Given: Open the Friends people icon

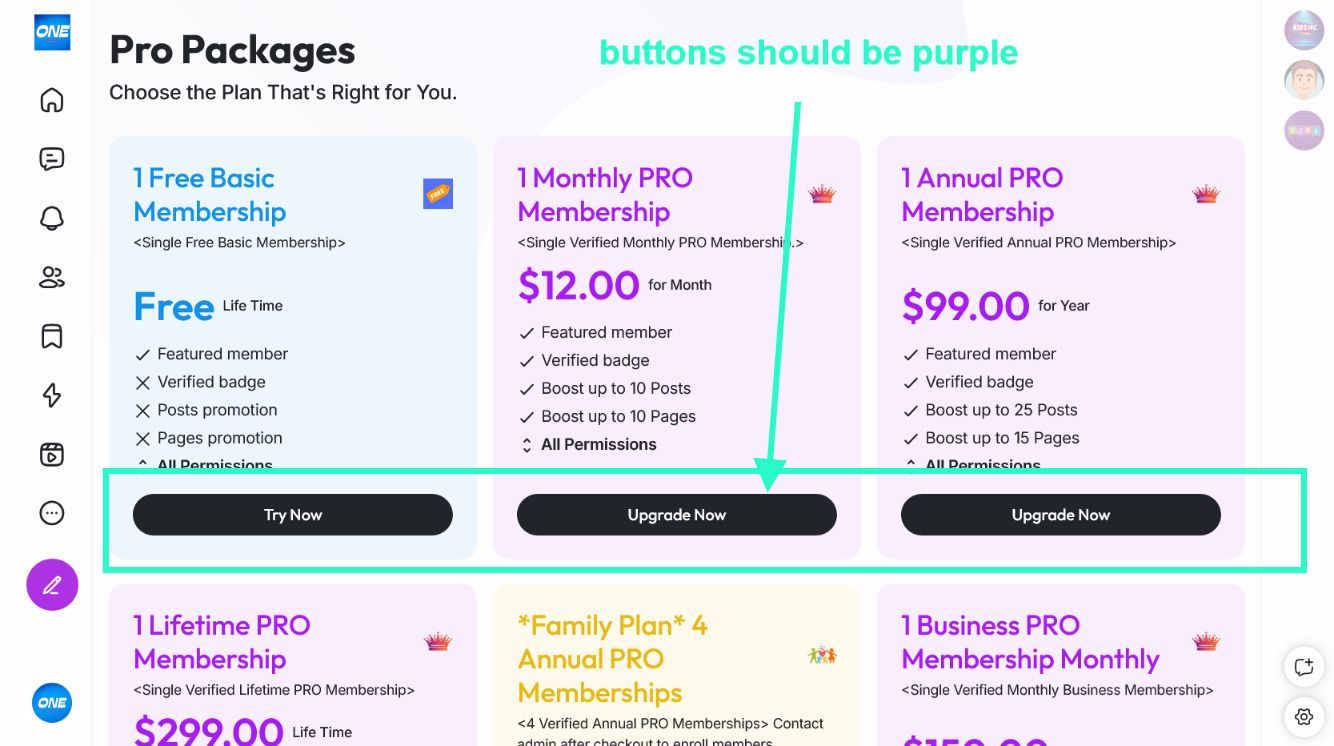Looking at the screenshot, I should 52,278.
